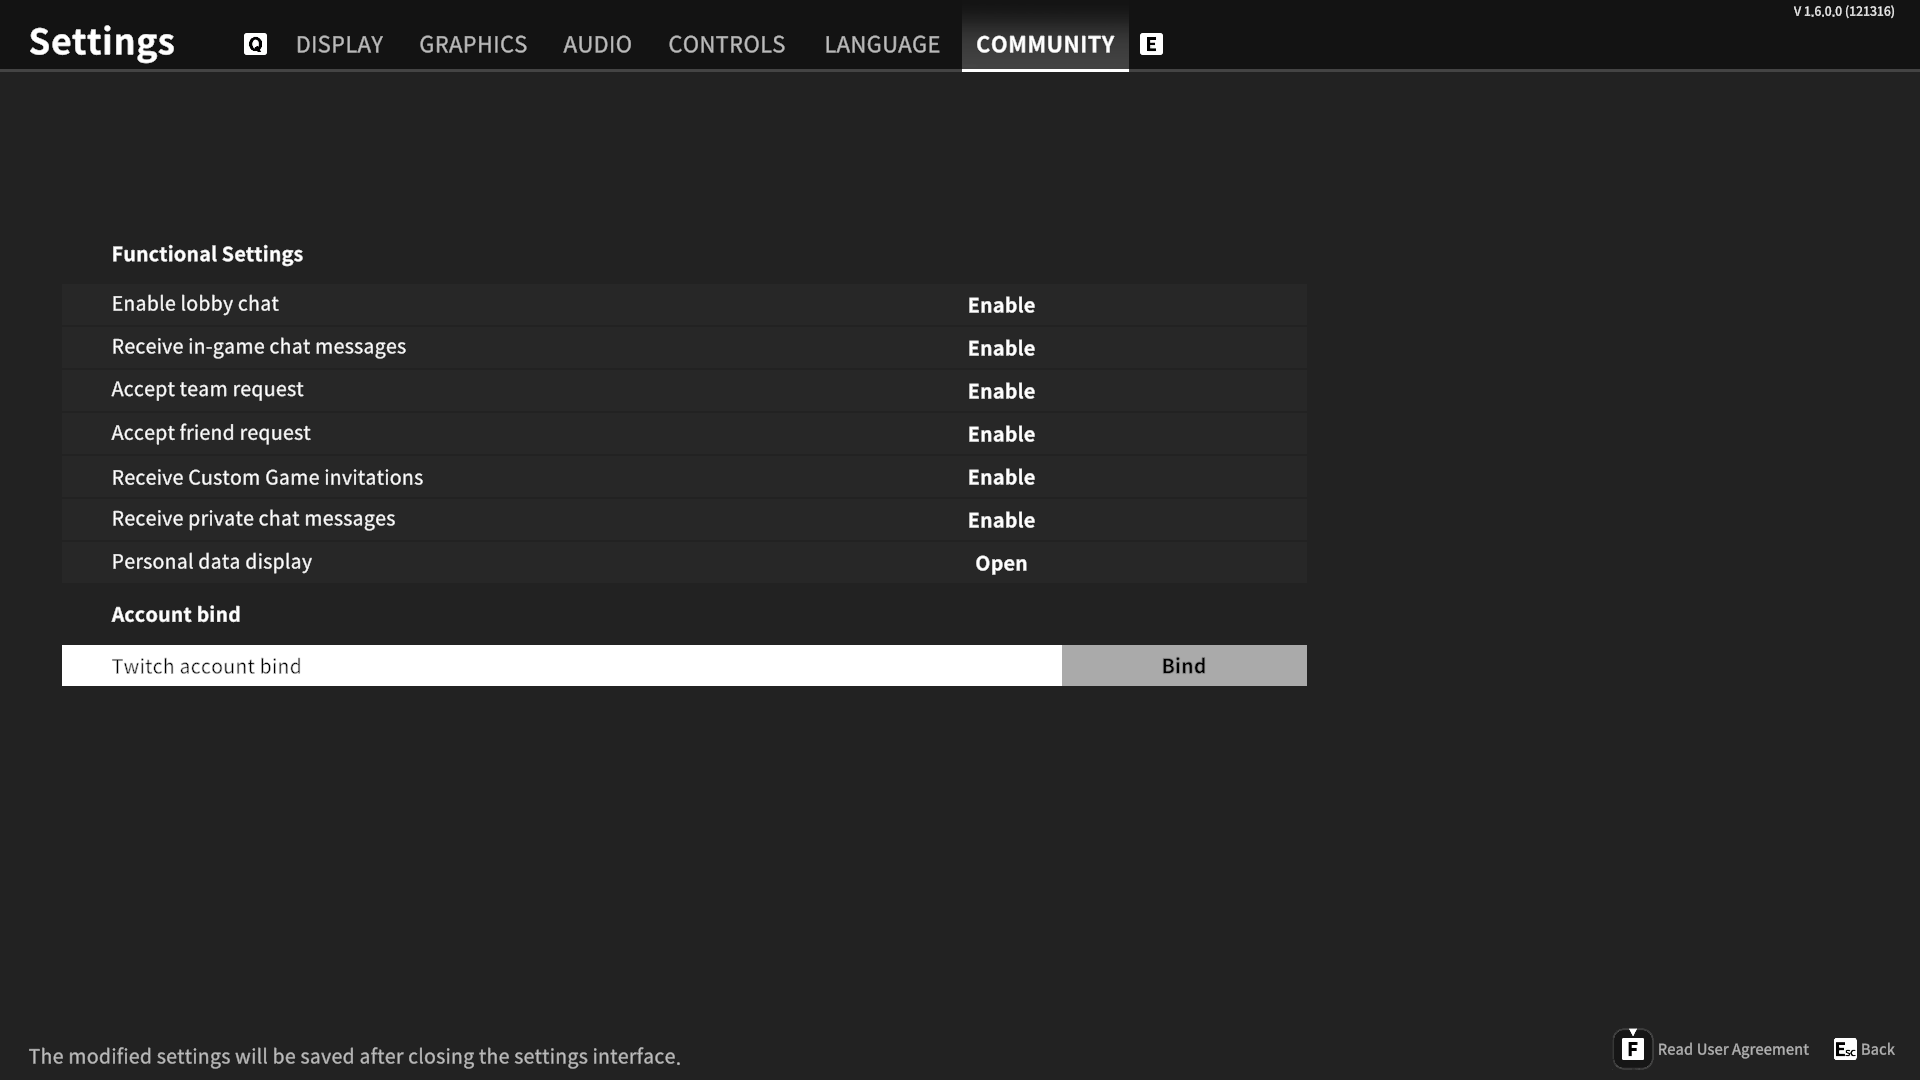Viewport: 1920px width, 1080px height.
Task: Click Read User Agreement link
Action: (x=1733, y=1049)
